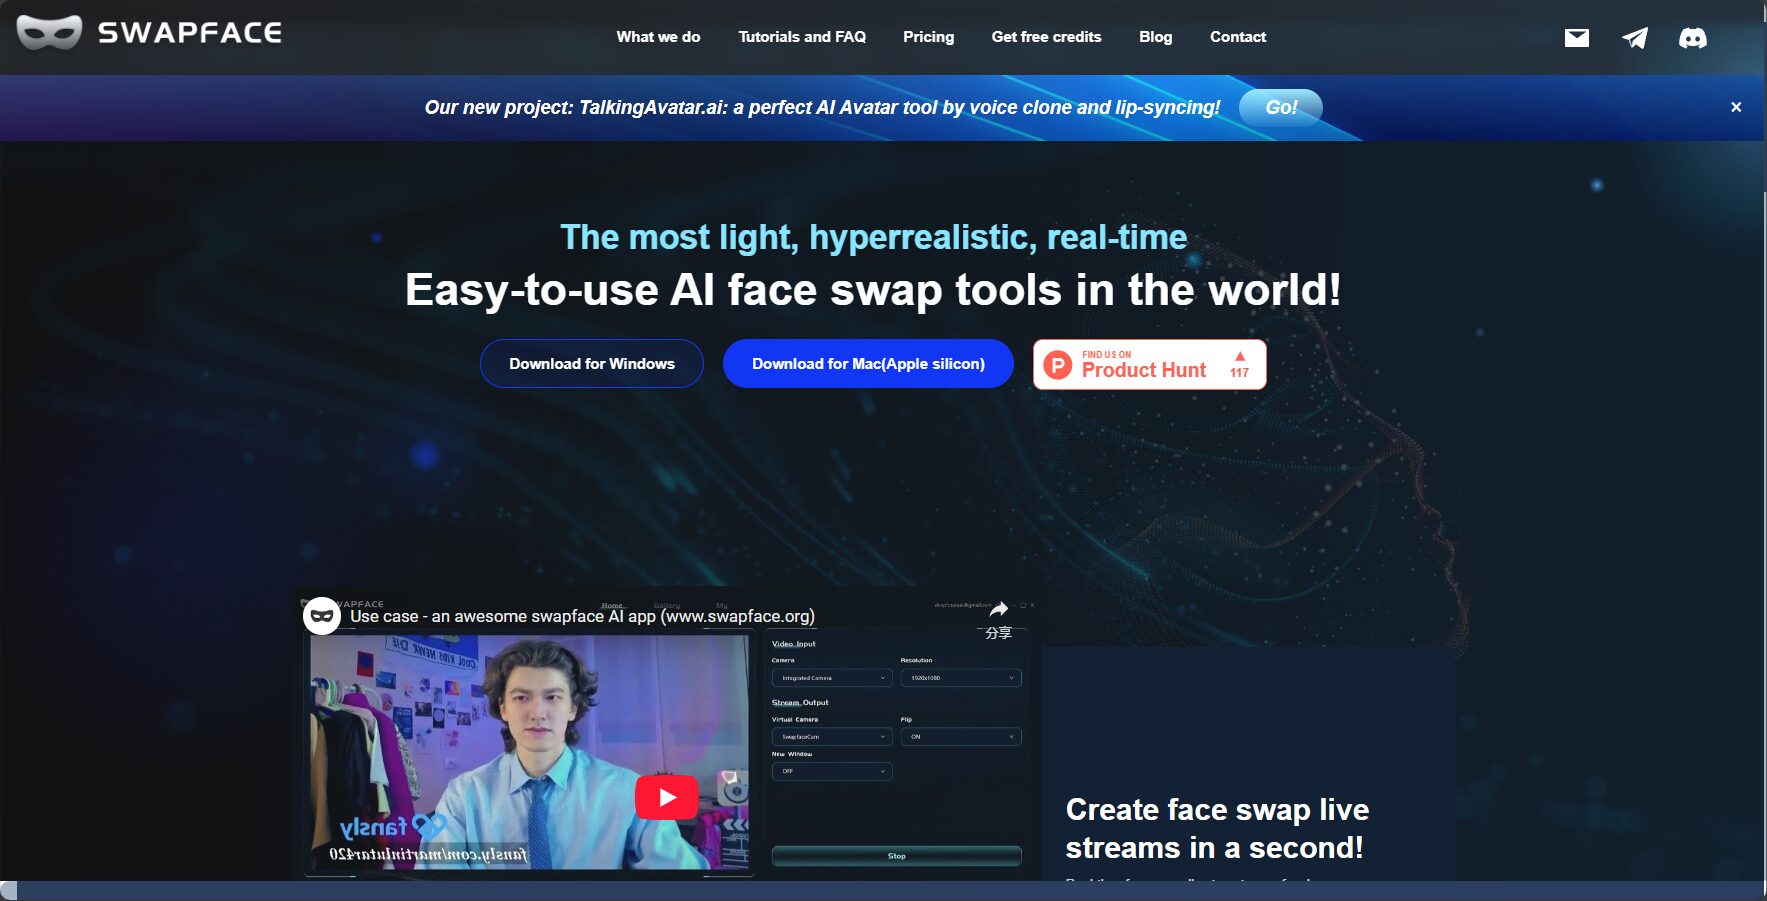Click the Swapface mask logo
Viewport: 1767px width, 901px height.
pos(49,33)
